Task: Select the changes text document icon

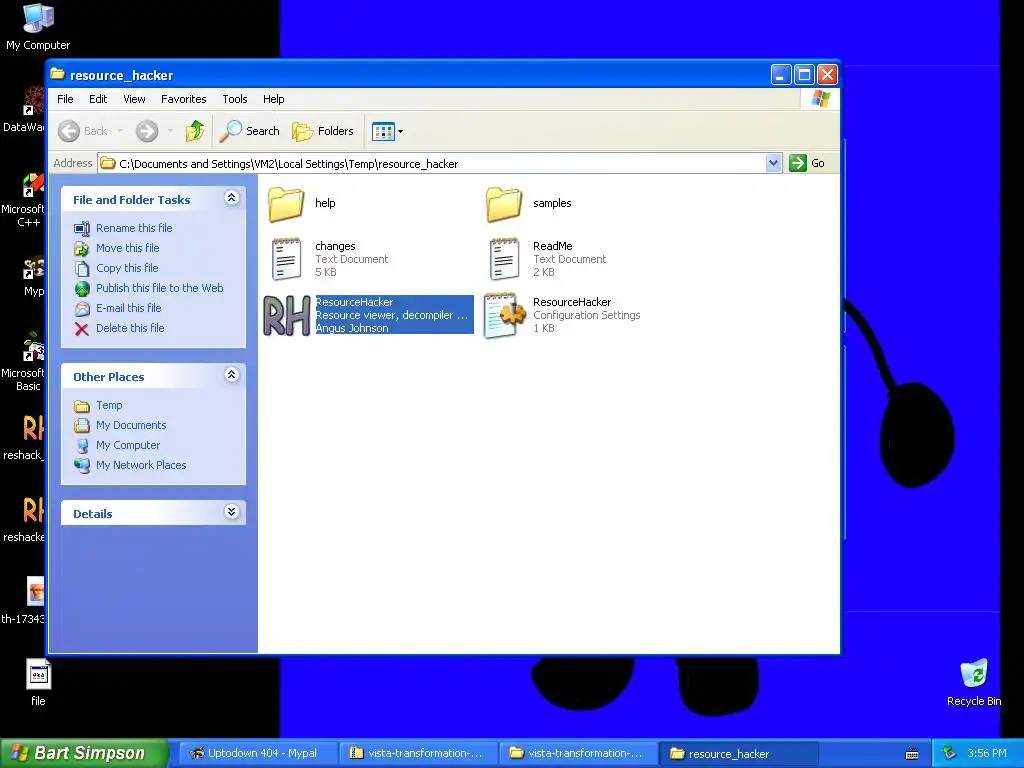Action: click(x=287, y=259)
